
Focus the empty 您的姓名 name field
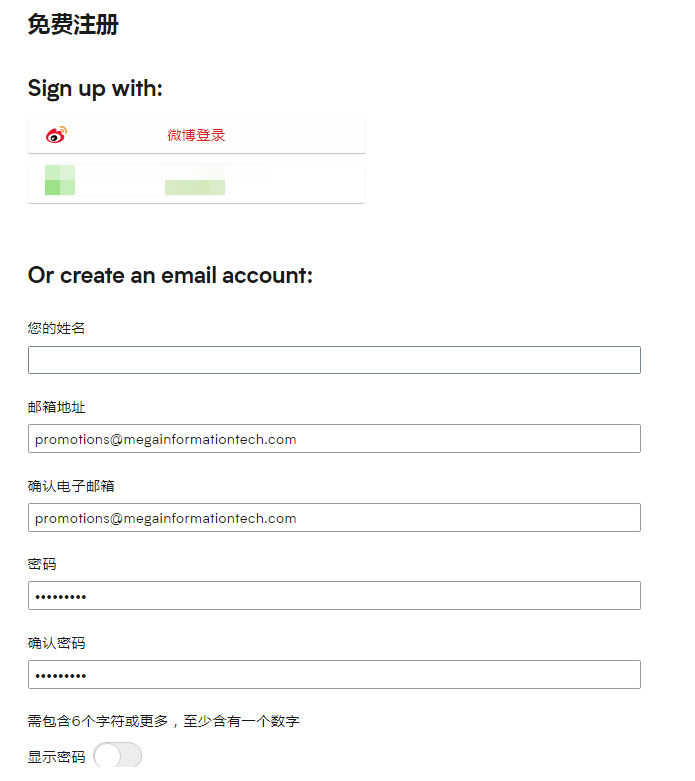point(334,360)
